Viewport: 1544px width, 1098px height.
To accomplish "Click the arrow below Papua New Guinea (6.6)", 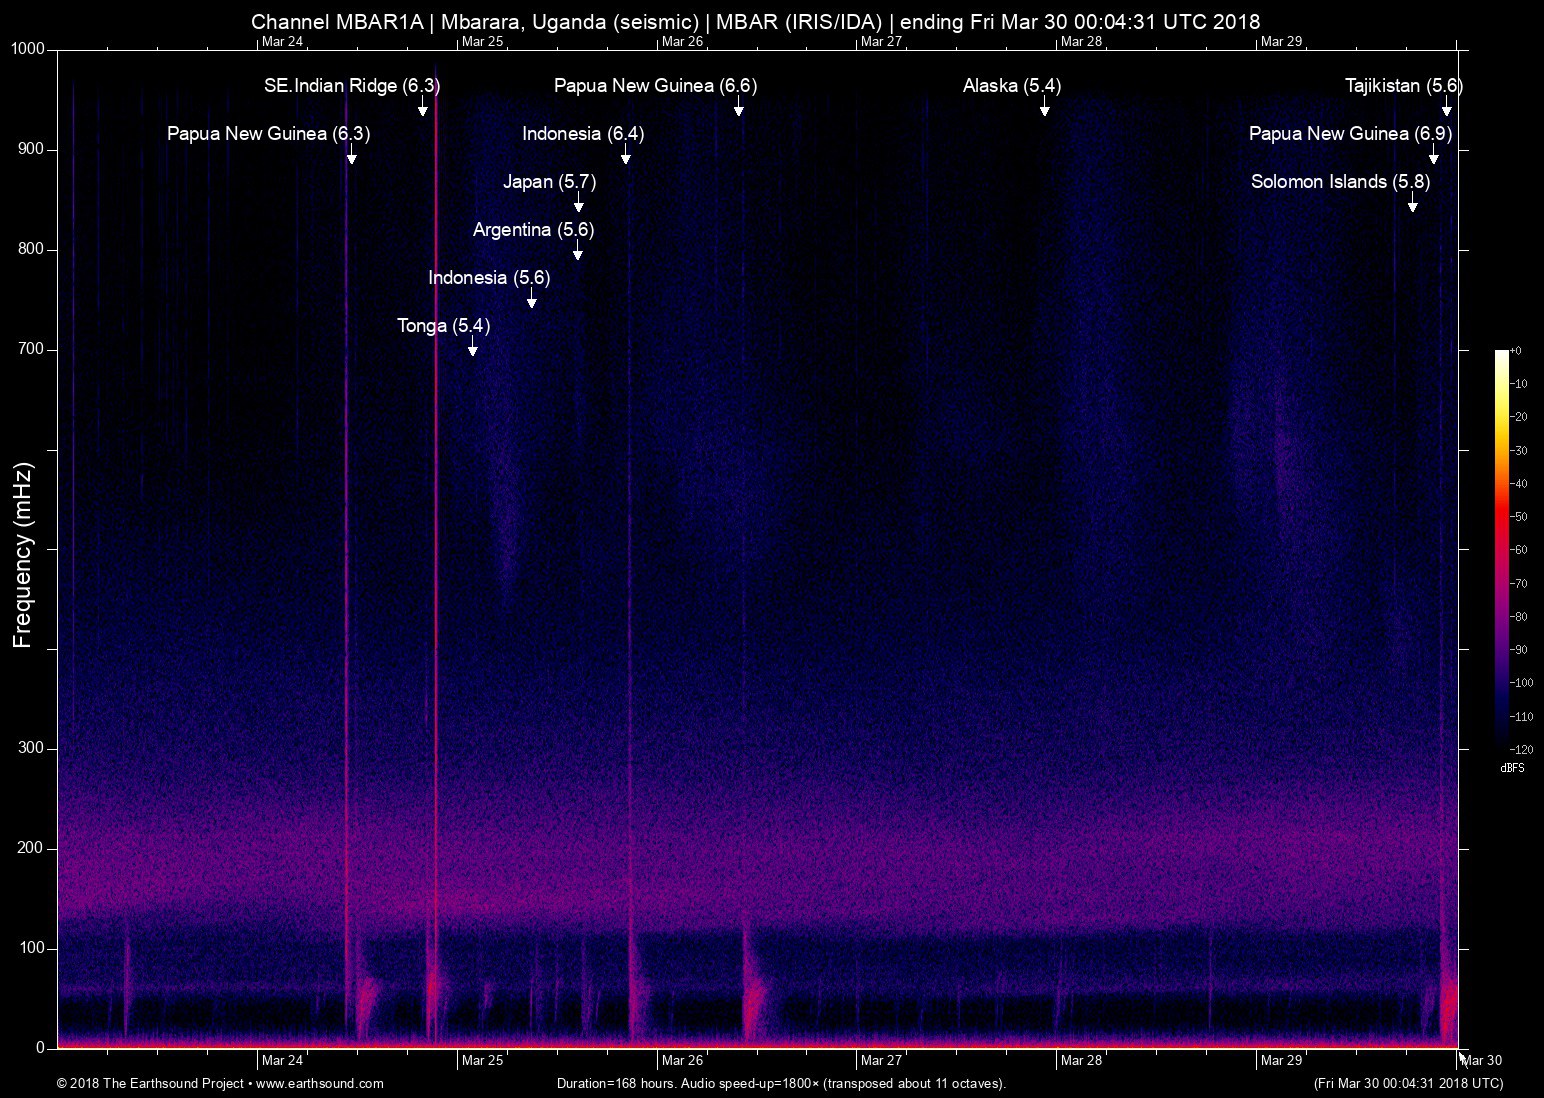I will pos(738,108).
